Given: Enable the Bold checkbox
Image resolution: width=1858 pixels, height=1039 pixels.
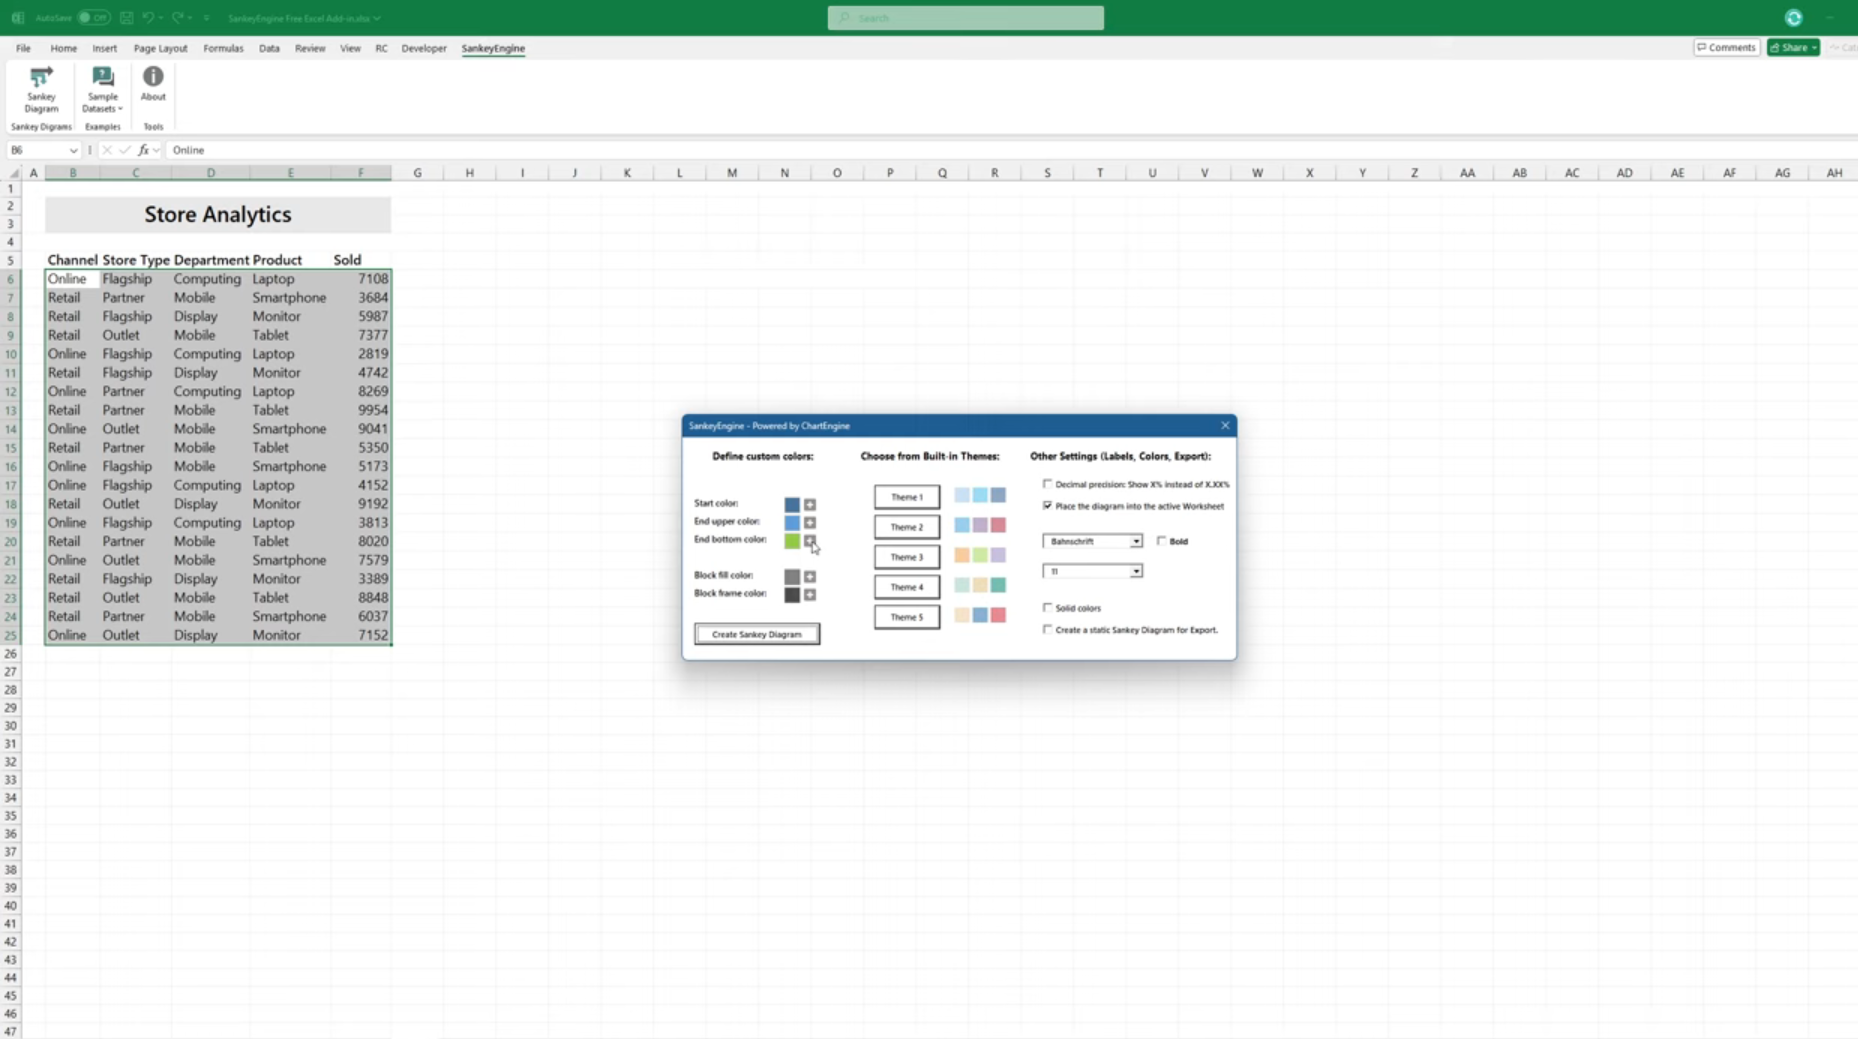Looking at the screenshot, I should 1162,541.
